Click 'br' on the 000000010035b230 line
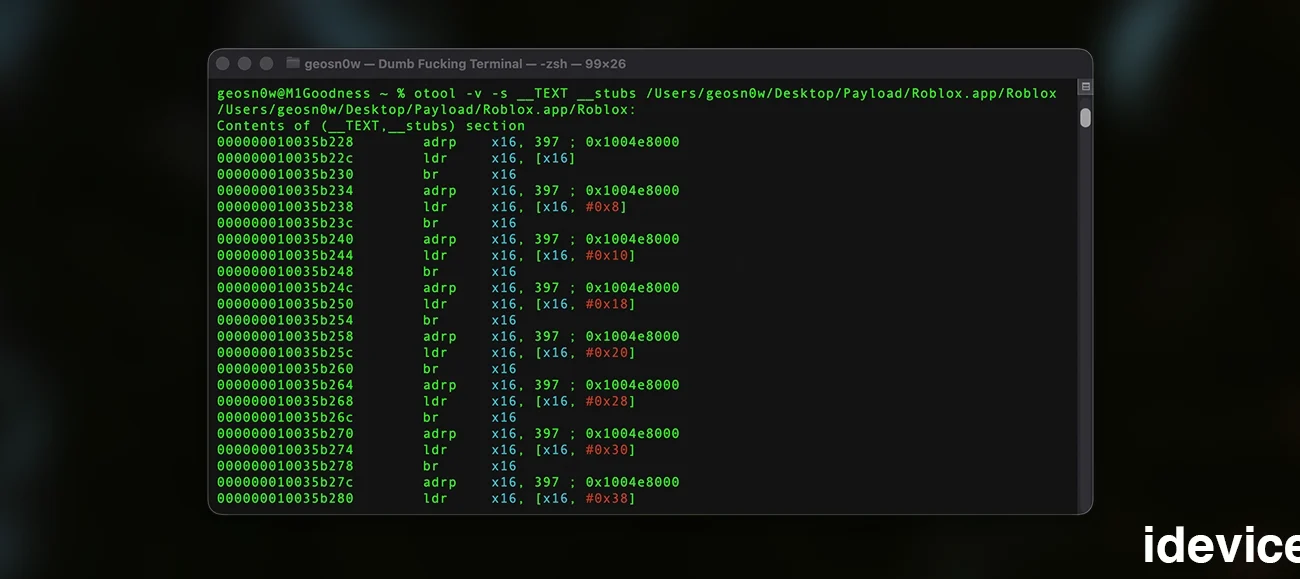Screen dimensions: 1300x579 (x=431, y=174)
